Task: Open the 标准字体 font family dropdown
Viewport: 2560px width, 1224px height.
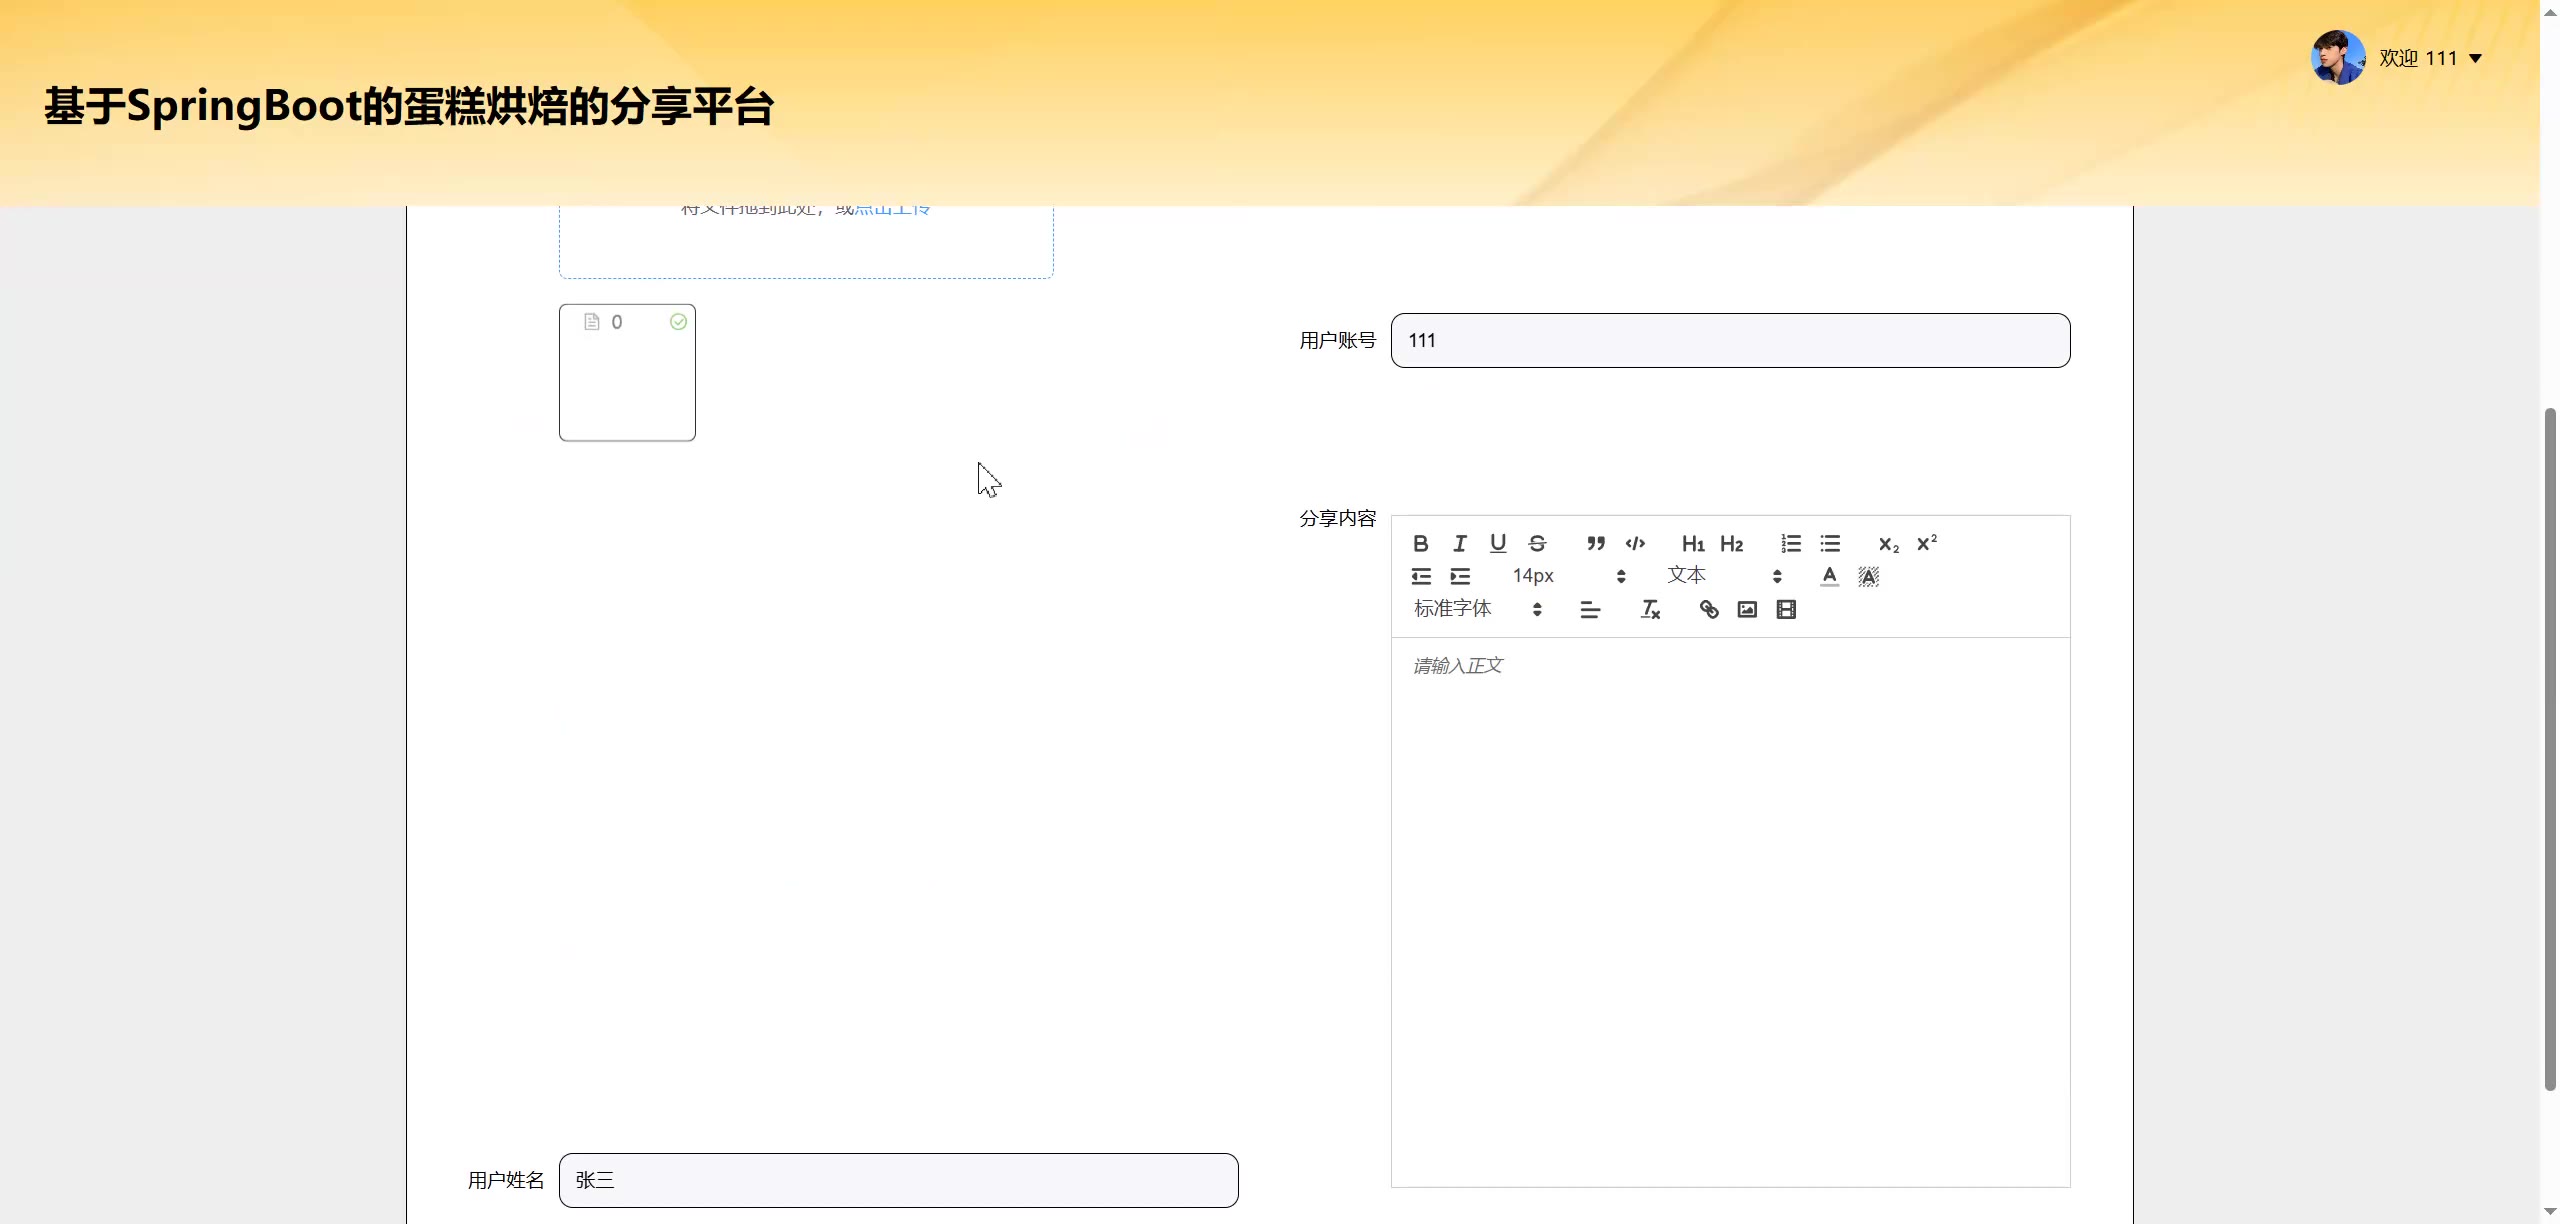Action: [1477, 609]
